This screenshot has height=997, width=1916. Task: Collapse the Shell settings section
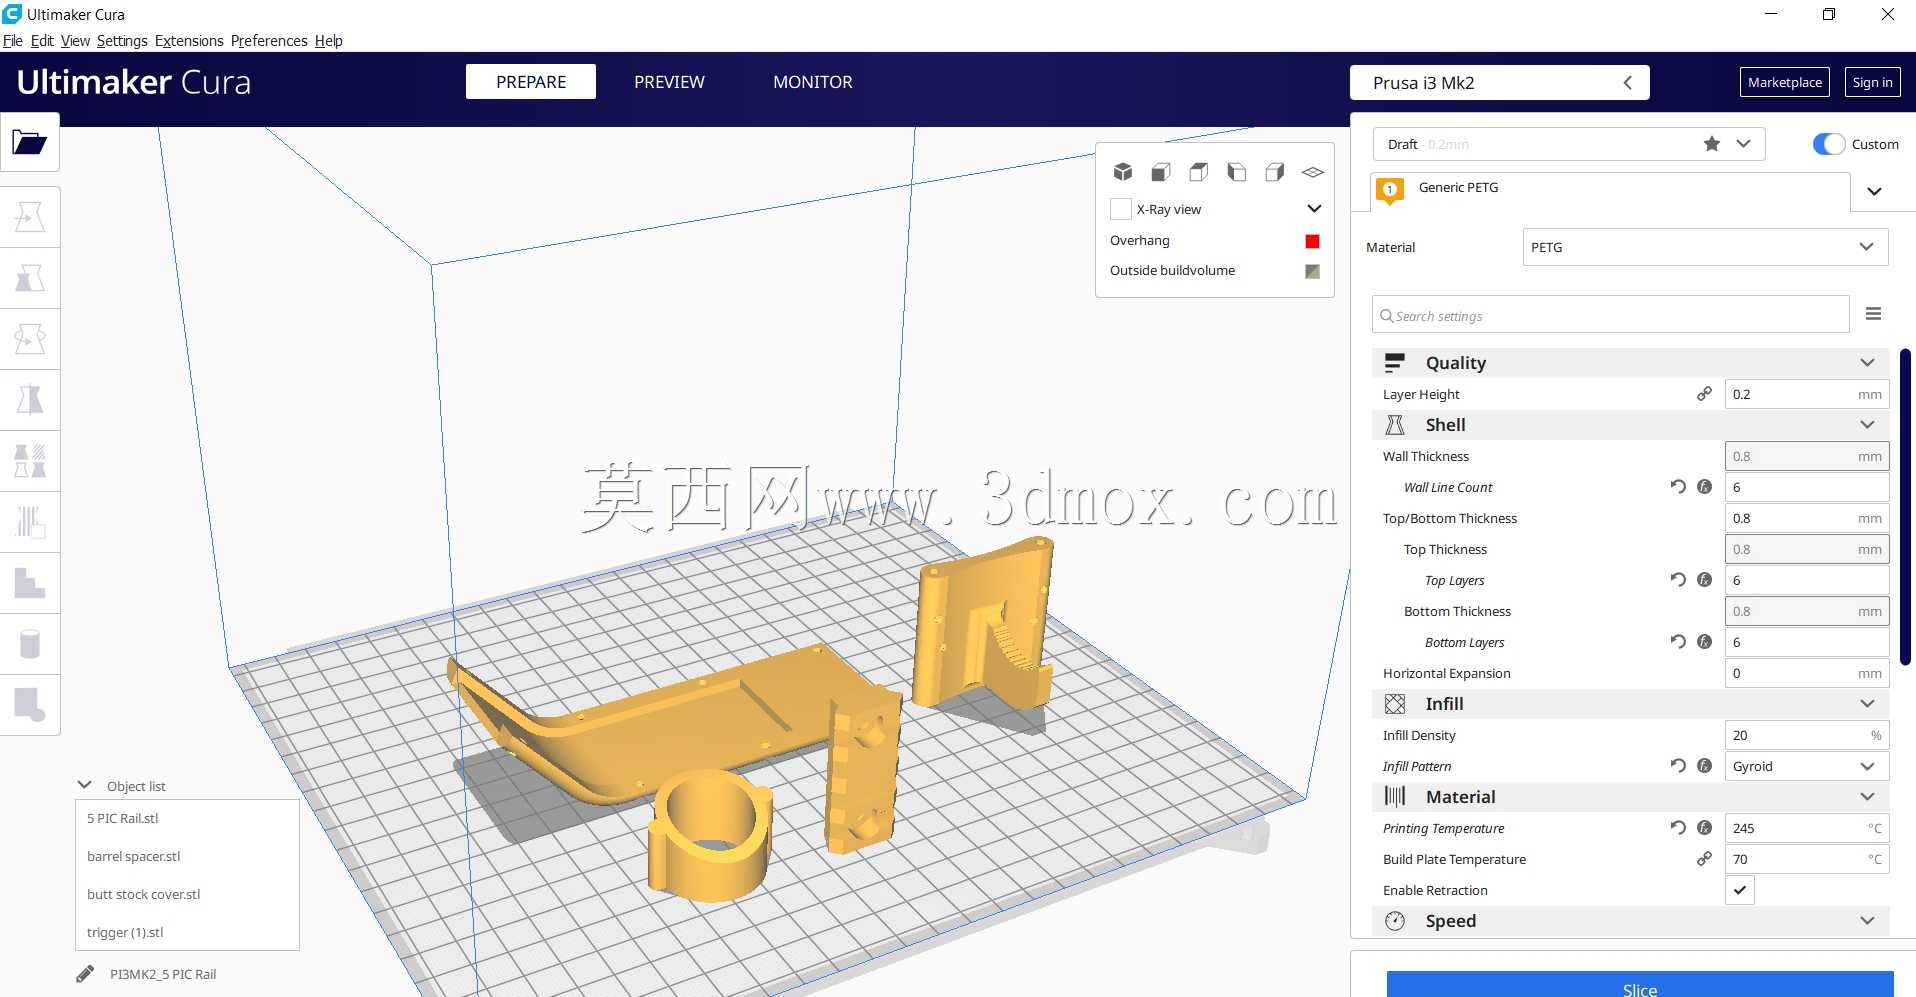pos(1631,425)
